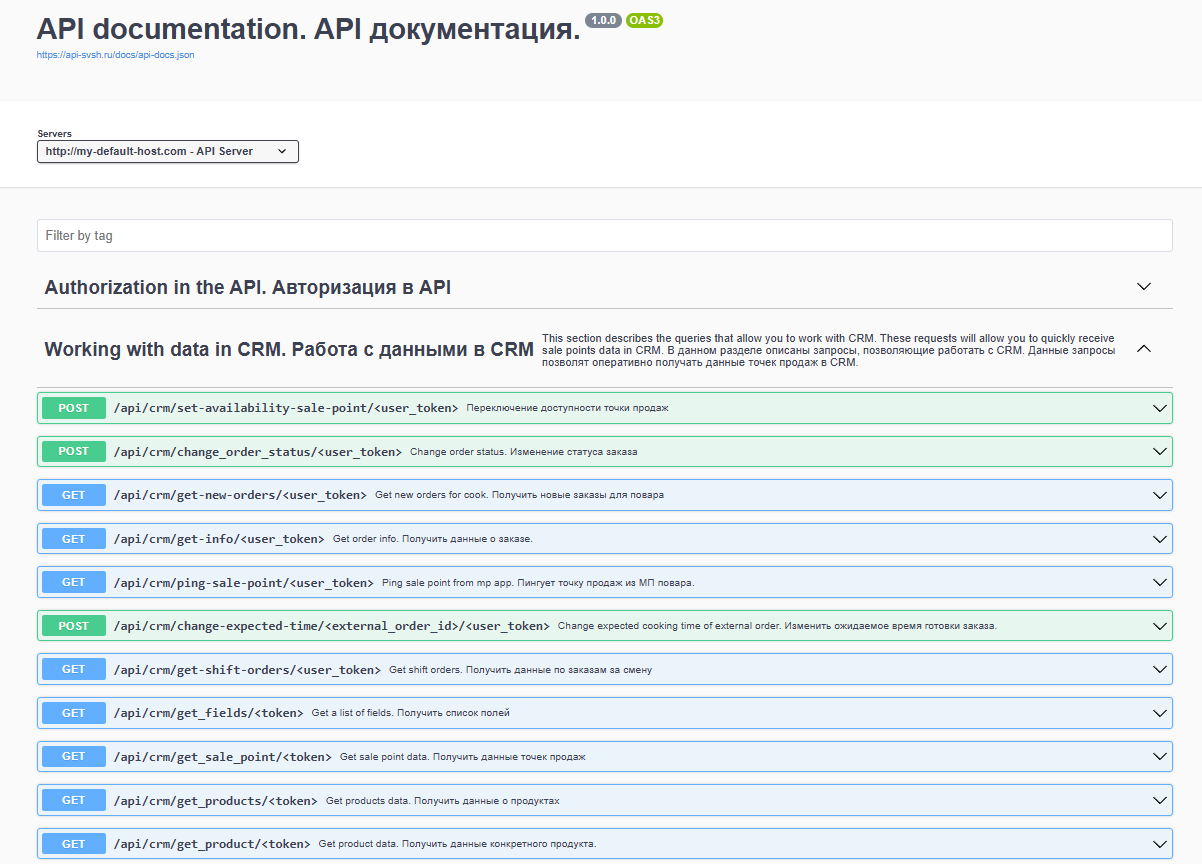The height and width of the screenshot is (864, 1202).
Task: Click GET badge of get_products
Action: click(74, 801)
